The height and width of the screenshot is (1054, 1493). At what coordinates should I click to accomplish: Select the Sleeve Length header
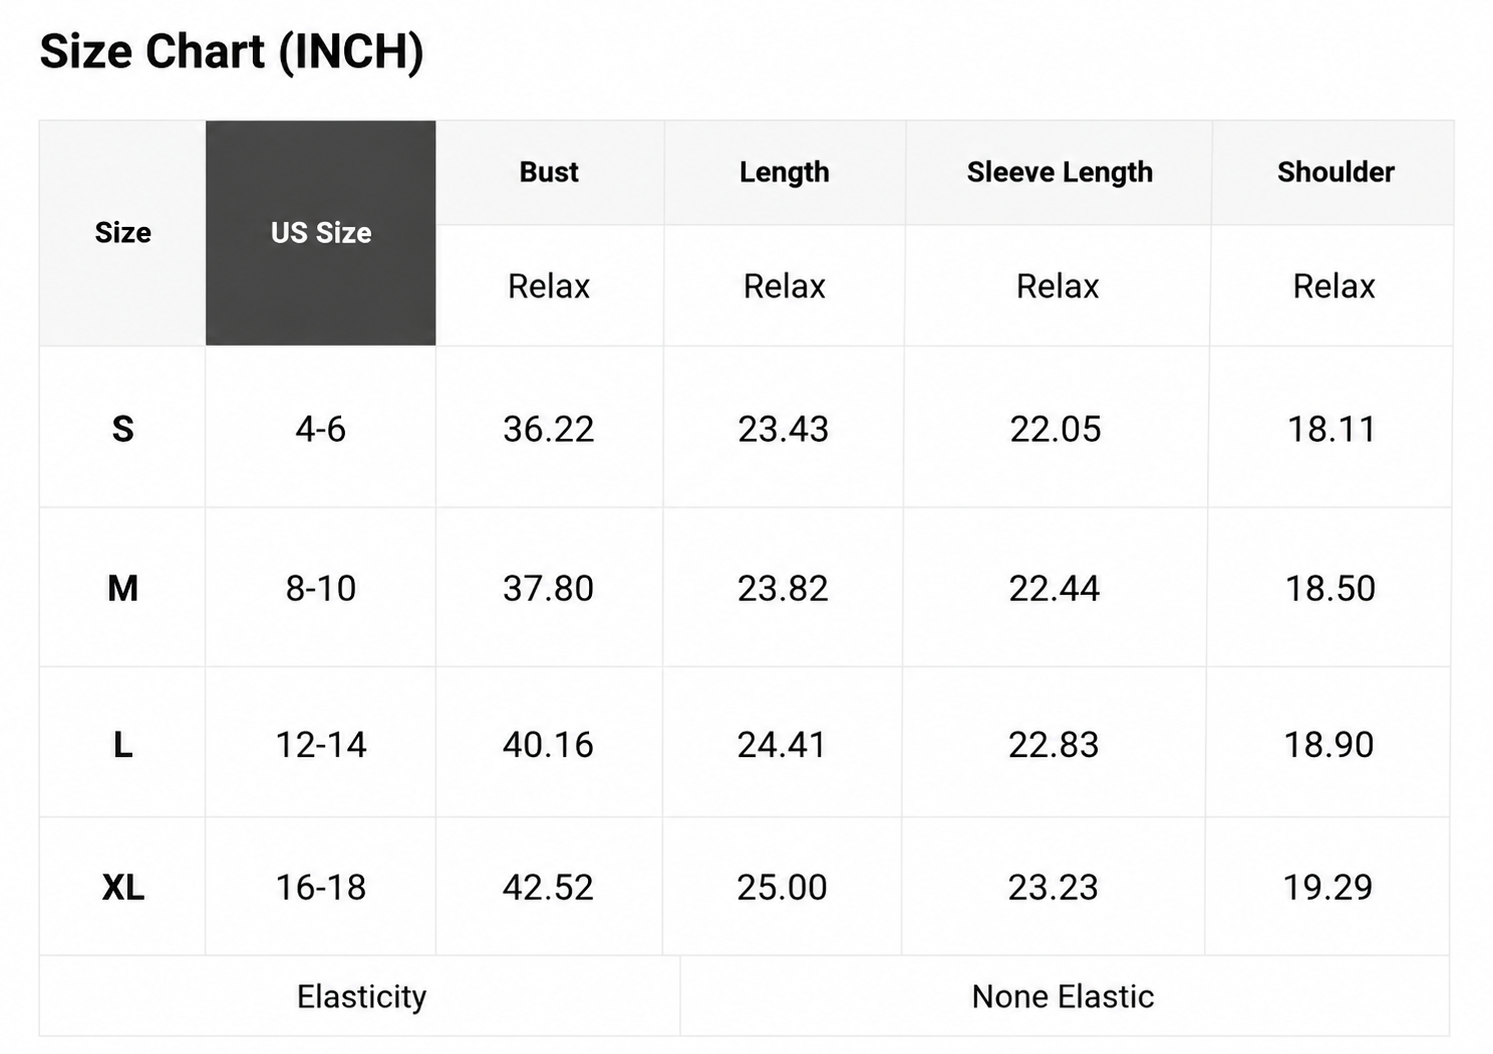[x=1059, y=172]
